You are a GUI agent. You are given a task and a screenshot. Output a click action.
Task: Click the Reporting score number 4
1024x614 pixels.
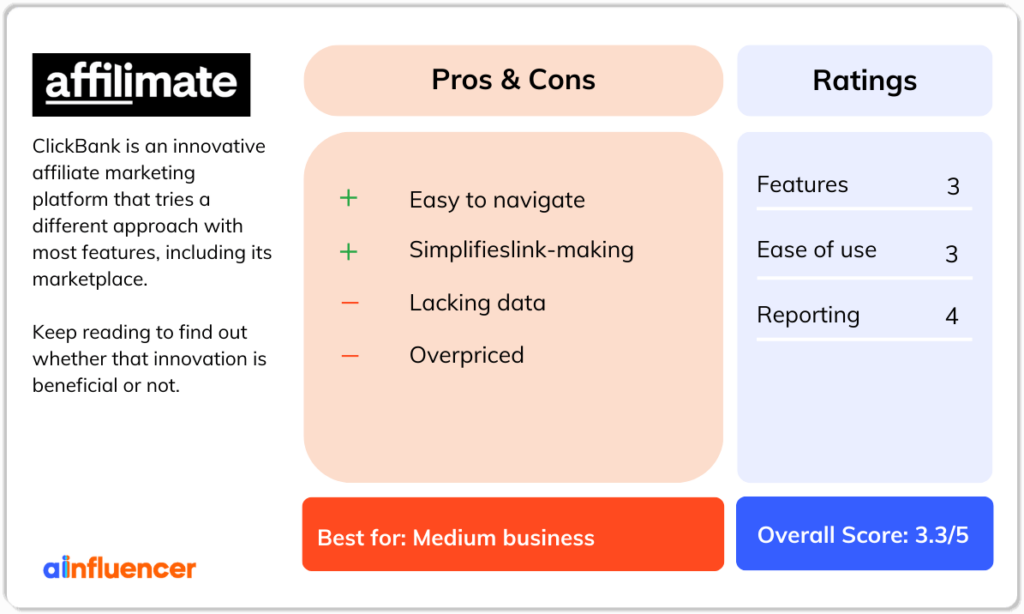[952, 316]
